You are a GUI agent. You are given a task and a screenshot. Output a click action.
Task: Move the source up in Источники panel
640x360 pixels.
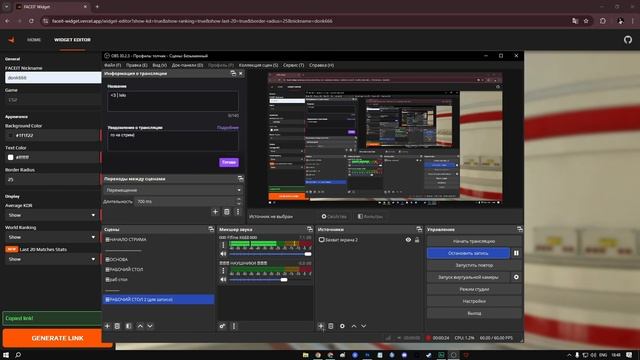click(x=354, y=326)
